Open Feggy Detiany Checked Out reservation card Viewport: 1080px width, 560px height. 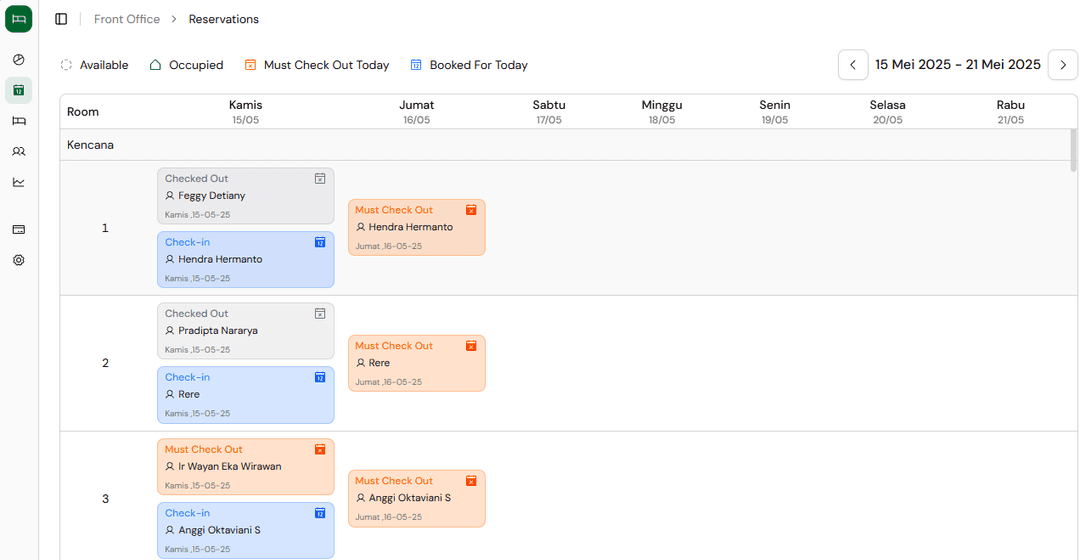coord(246,196)
